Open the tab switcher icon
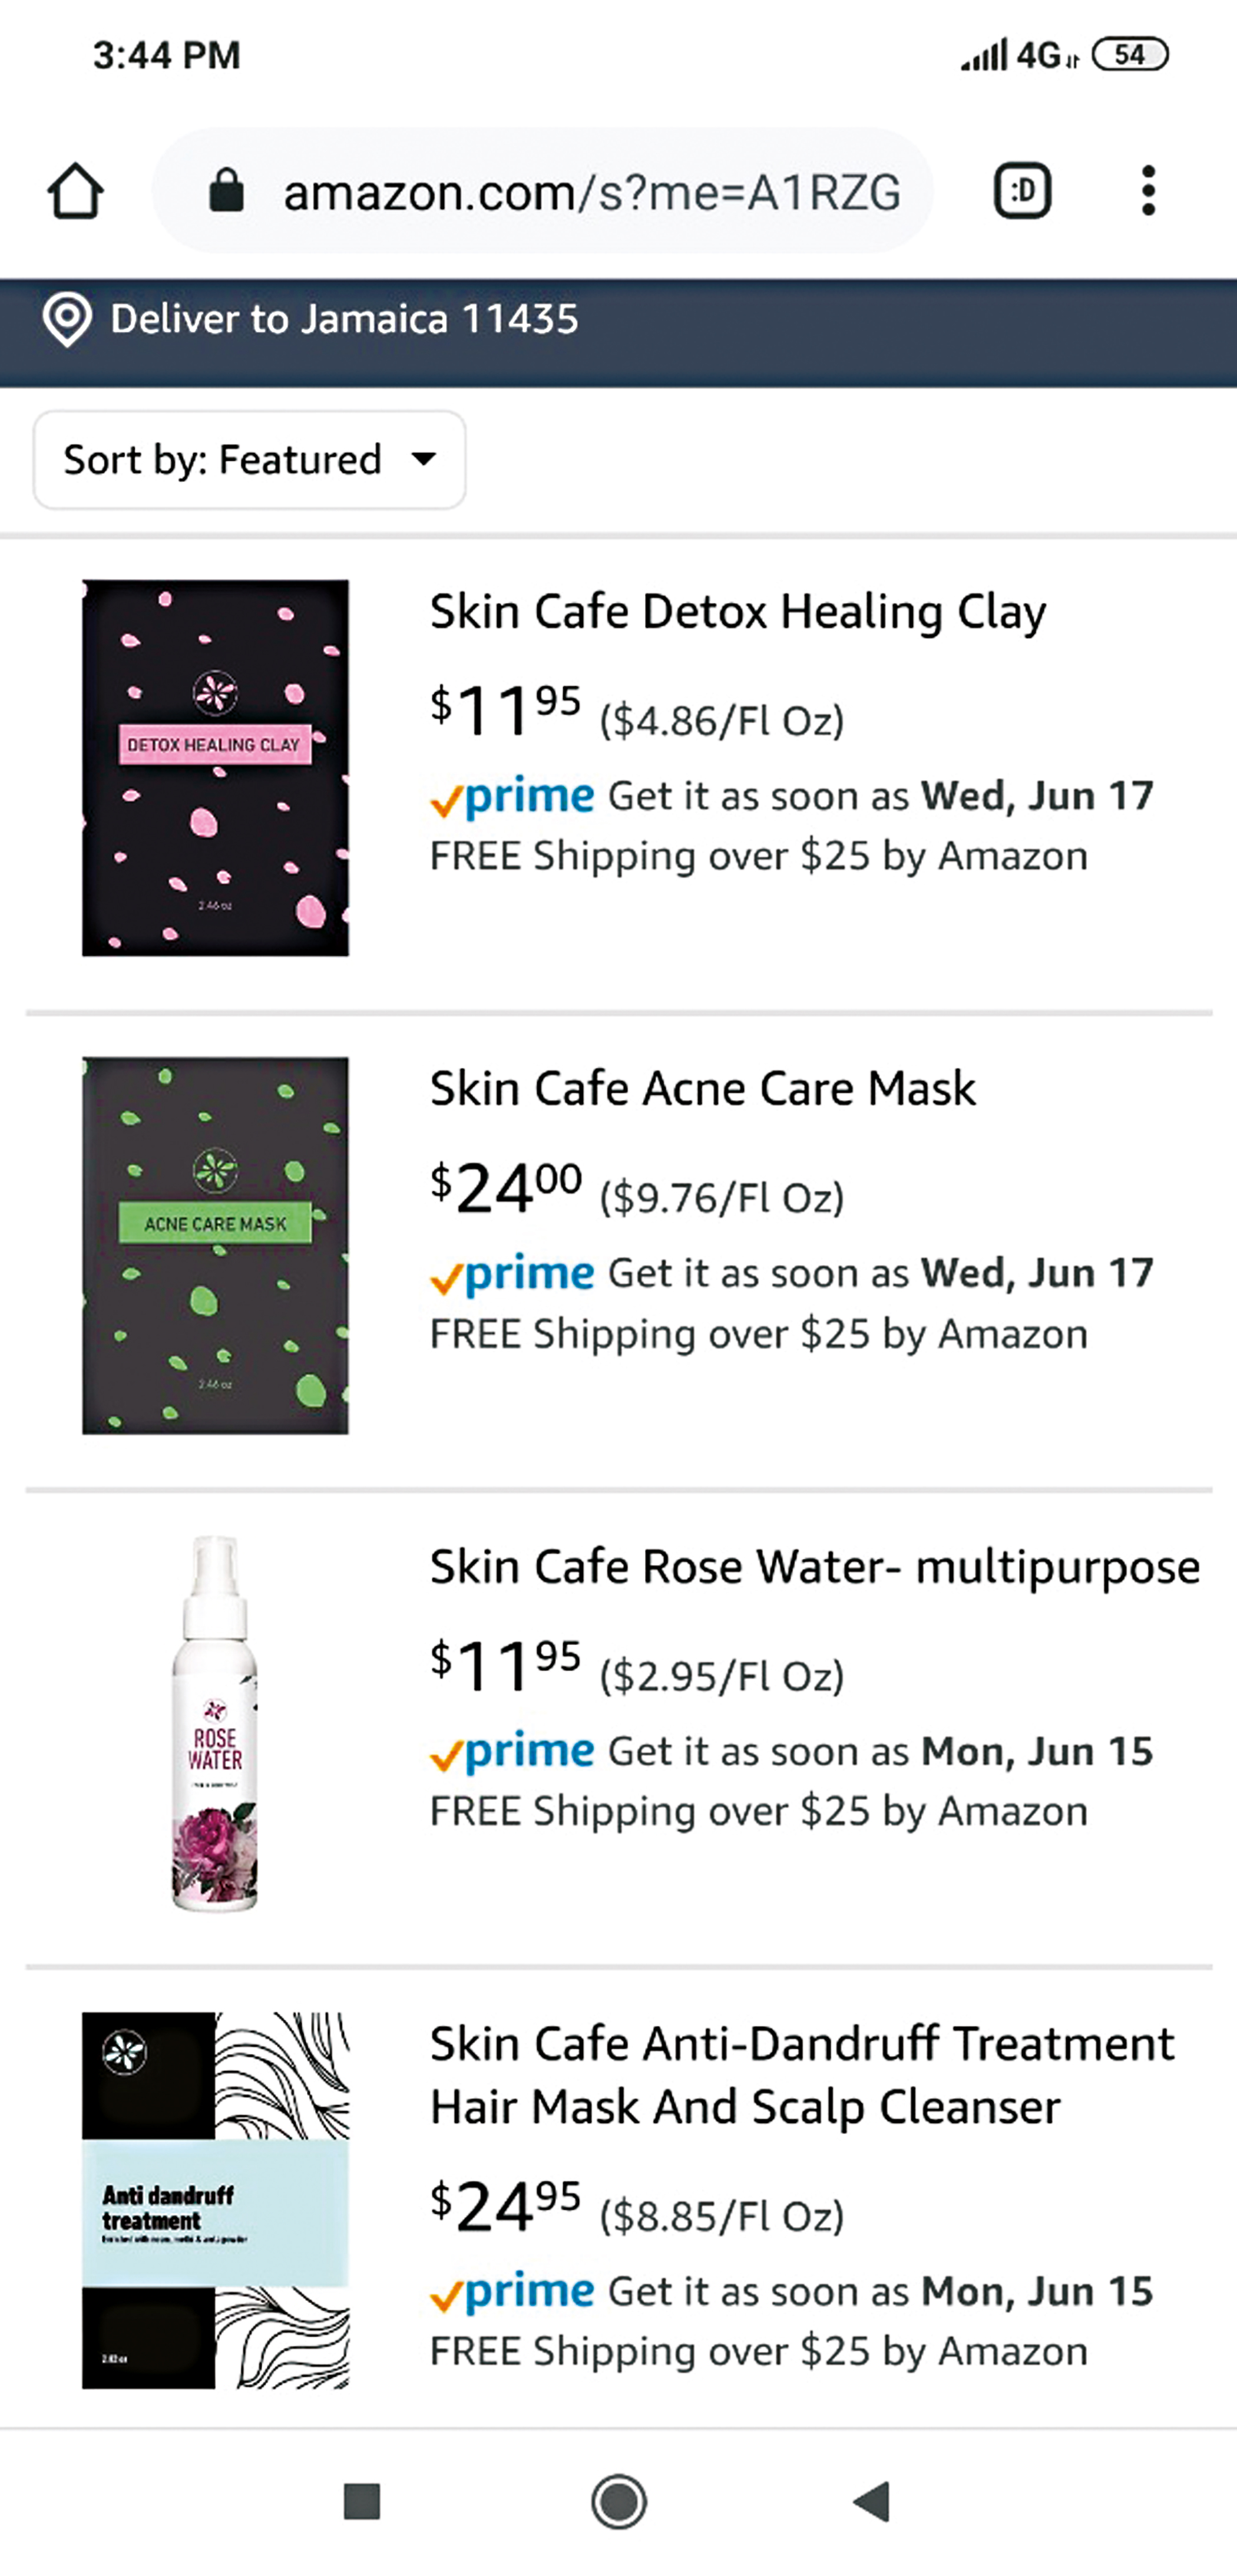This screenshot has width=1237, height=2576. pyautogui.click(x=1022, y=191)
